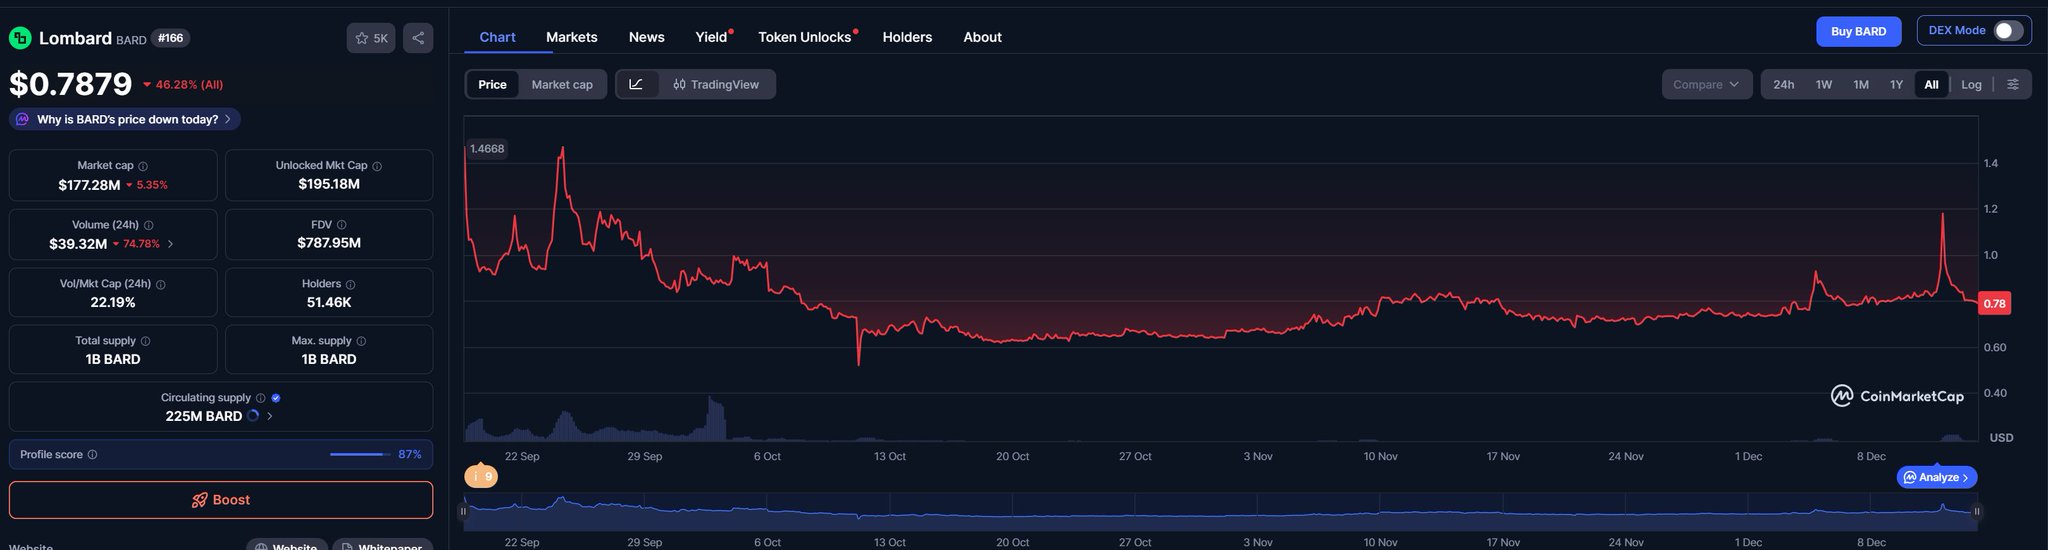Click the Profile score info icon
The width and height of the screenshot is (2048, 550).
click(93, 455)
